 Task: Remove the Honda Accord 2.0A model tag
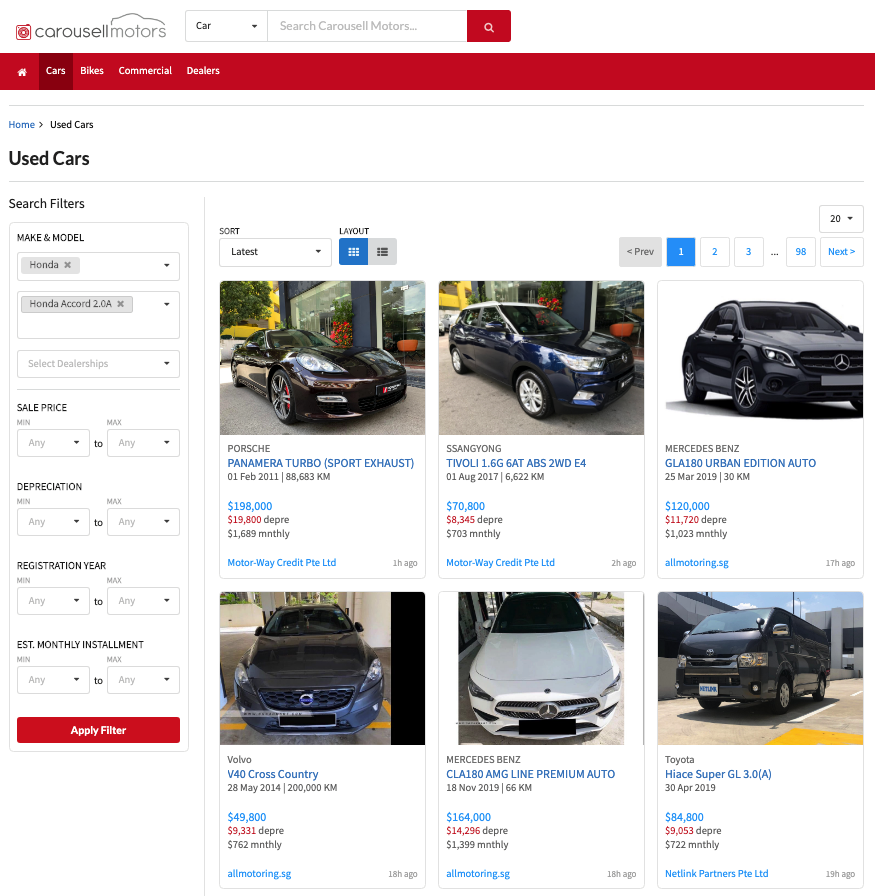(x=120, y=304)
